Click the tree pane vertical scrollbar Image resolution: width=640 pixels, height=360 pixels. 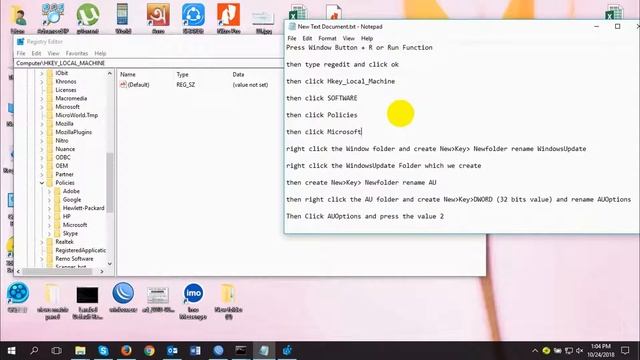coord(109,182)
